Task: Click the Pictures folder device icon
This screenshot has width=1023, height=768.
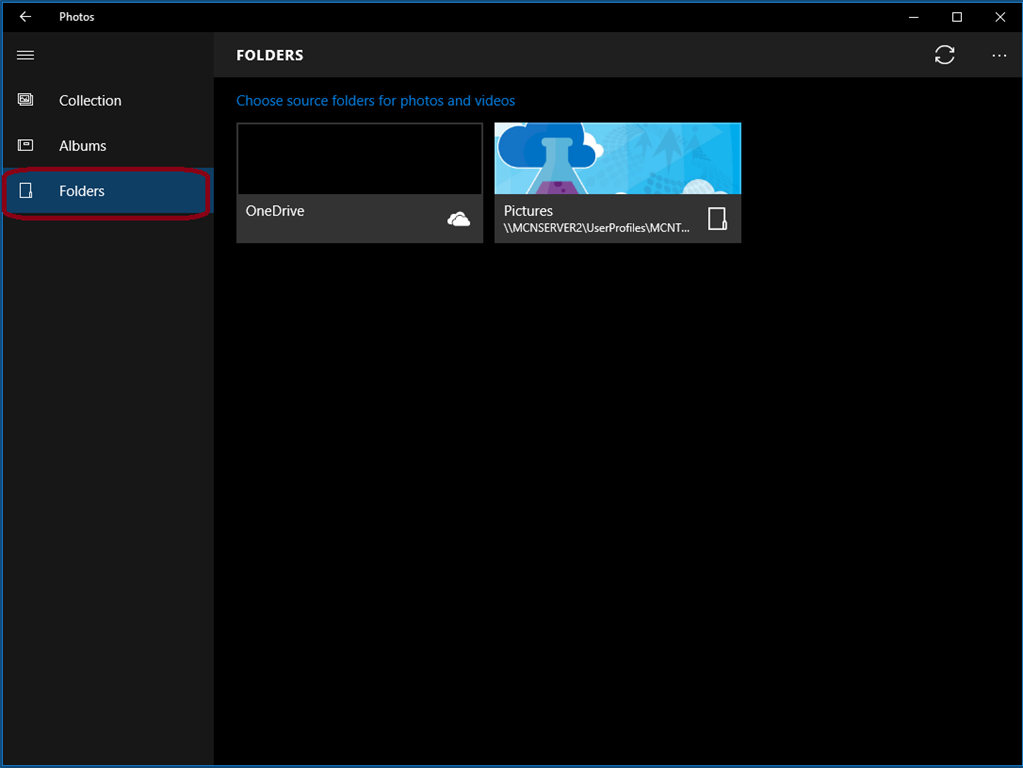Action: (x=717, y=219)
